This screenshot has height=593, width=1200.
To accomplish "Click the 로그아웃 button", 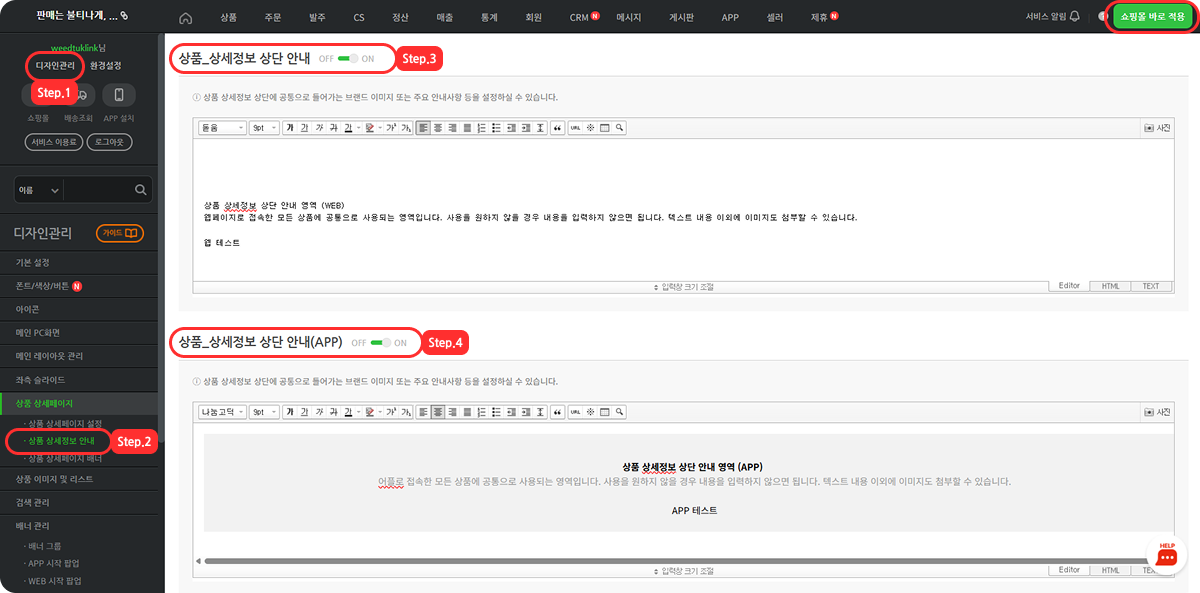I will coord(109,143).
